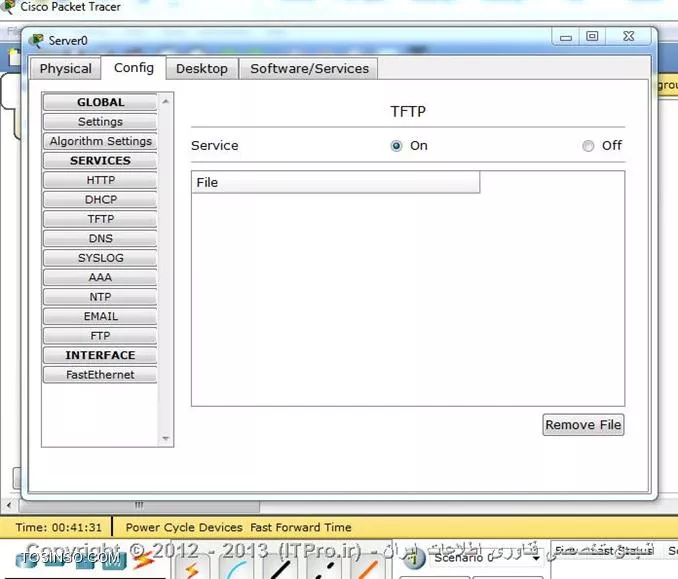This screenshot has height=579, width=678.
Task: Open the EMAIL service configuration
Action: click(x=100, y=317)
